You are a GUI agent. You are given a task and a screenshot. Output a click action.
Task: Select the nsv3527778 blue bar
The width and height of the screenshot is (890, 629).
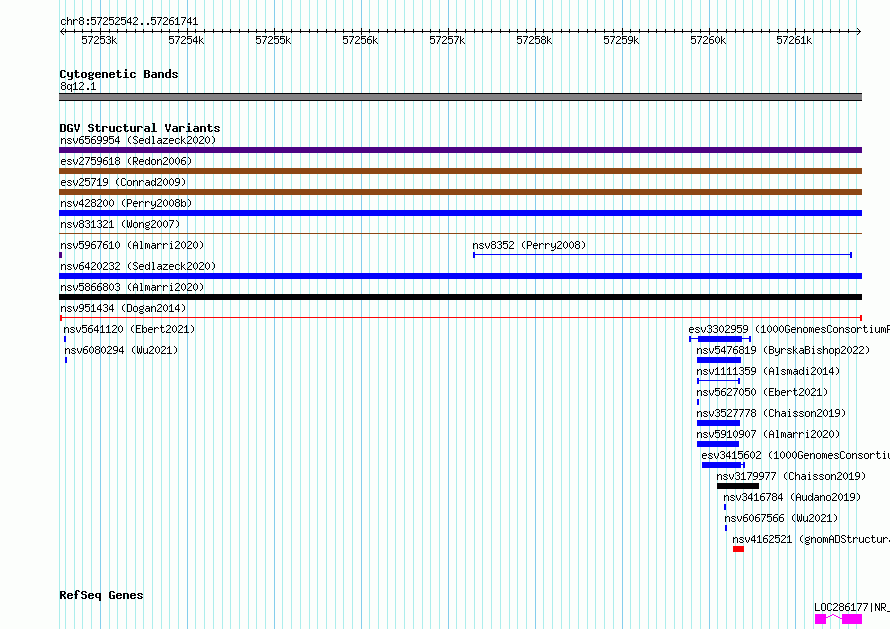(718, 423)
